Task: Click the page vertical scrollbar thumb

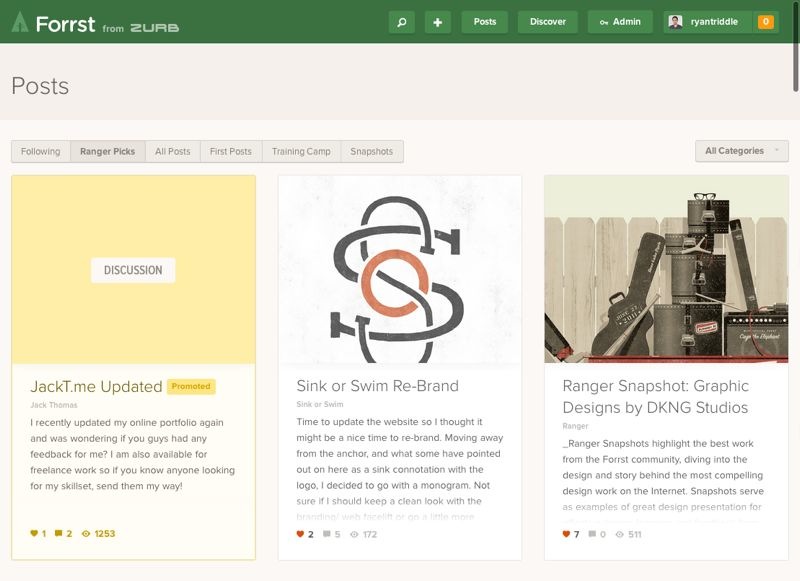Action: coord(795,46)
